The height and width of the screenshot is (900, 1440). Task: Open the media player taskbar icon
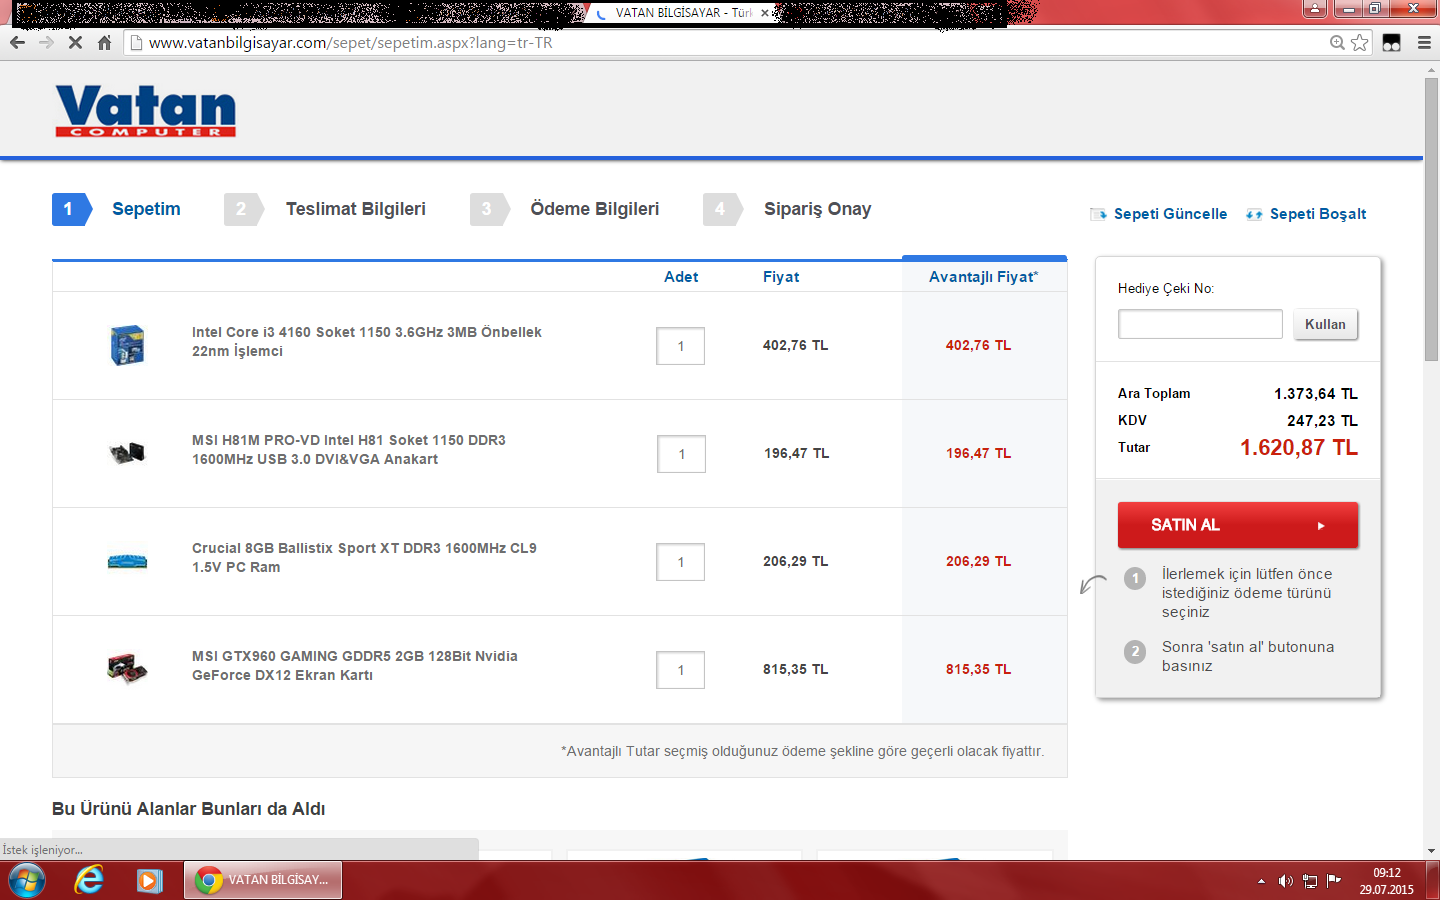click(x=150, y=880)
